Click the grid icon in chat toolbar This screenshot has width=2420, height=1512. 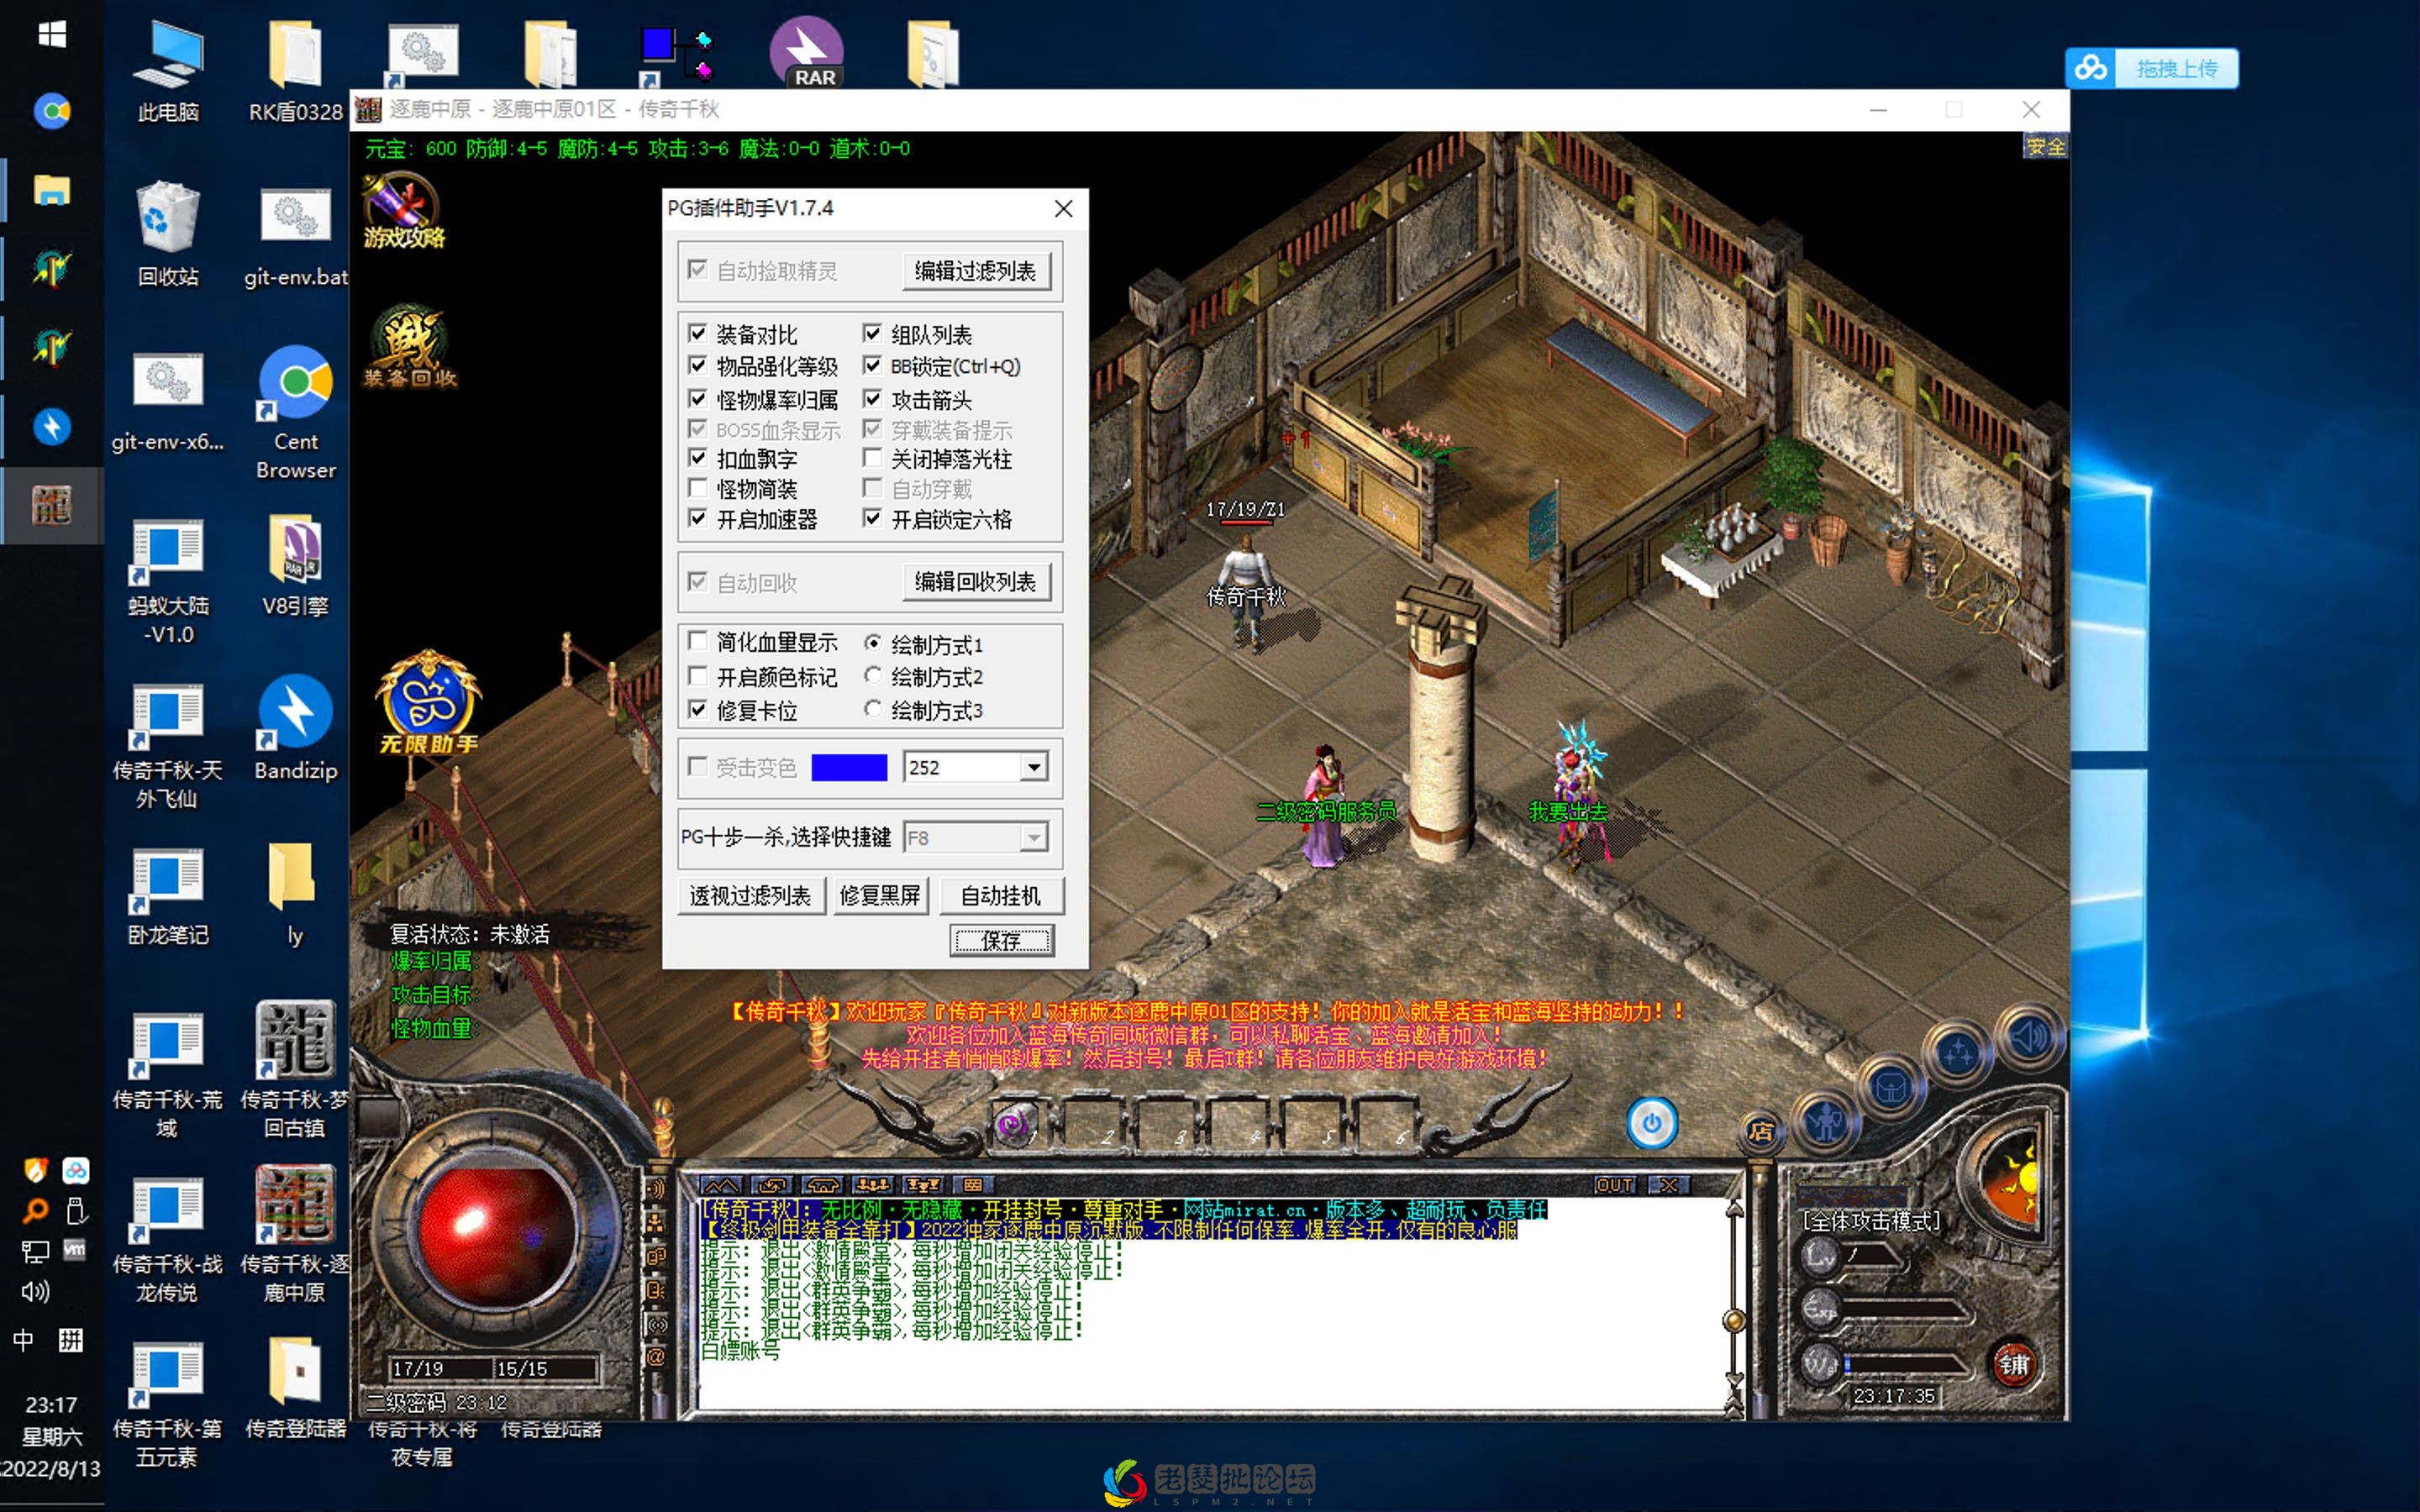point(973,1185)
